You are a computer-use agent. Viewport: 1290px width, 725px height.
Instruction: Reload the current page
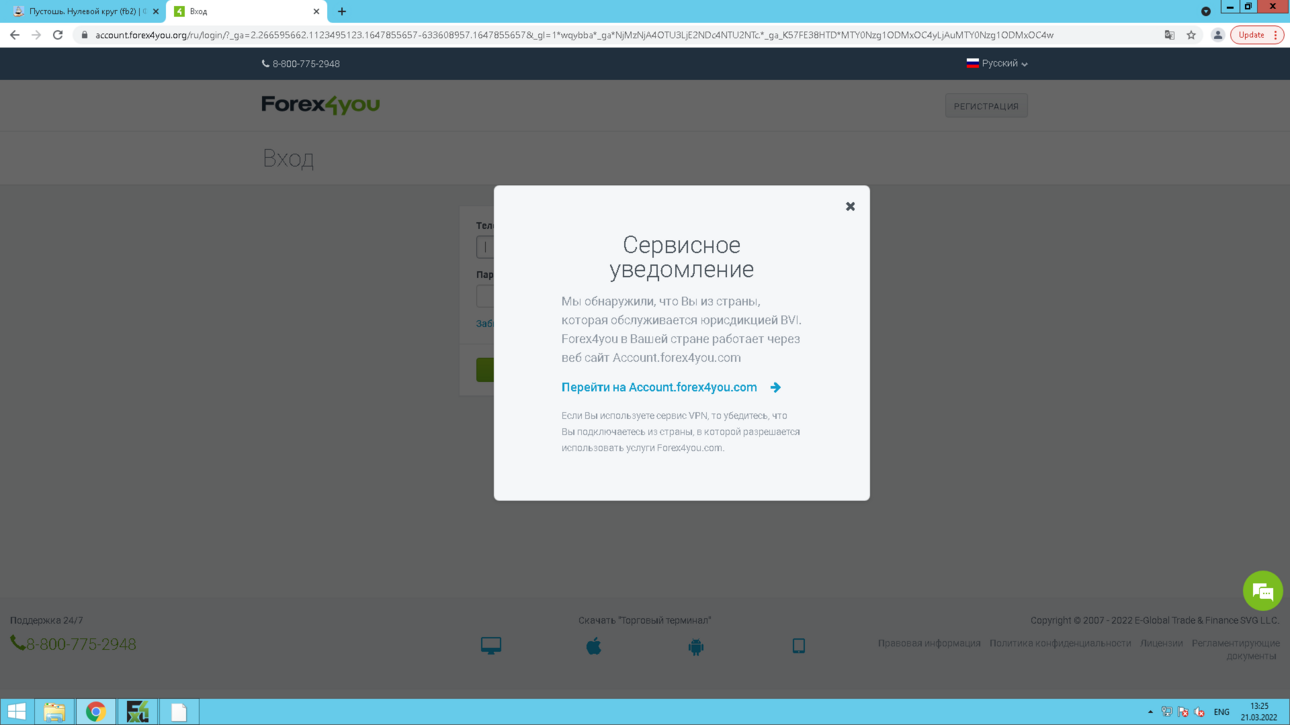(x=58, y=35)
